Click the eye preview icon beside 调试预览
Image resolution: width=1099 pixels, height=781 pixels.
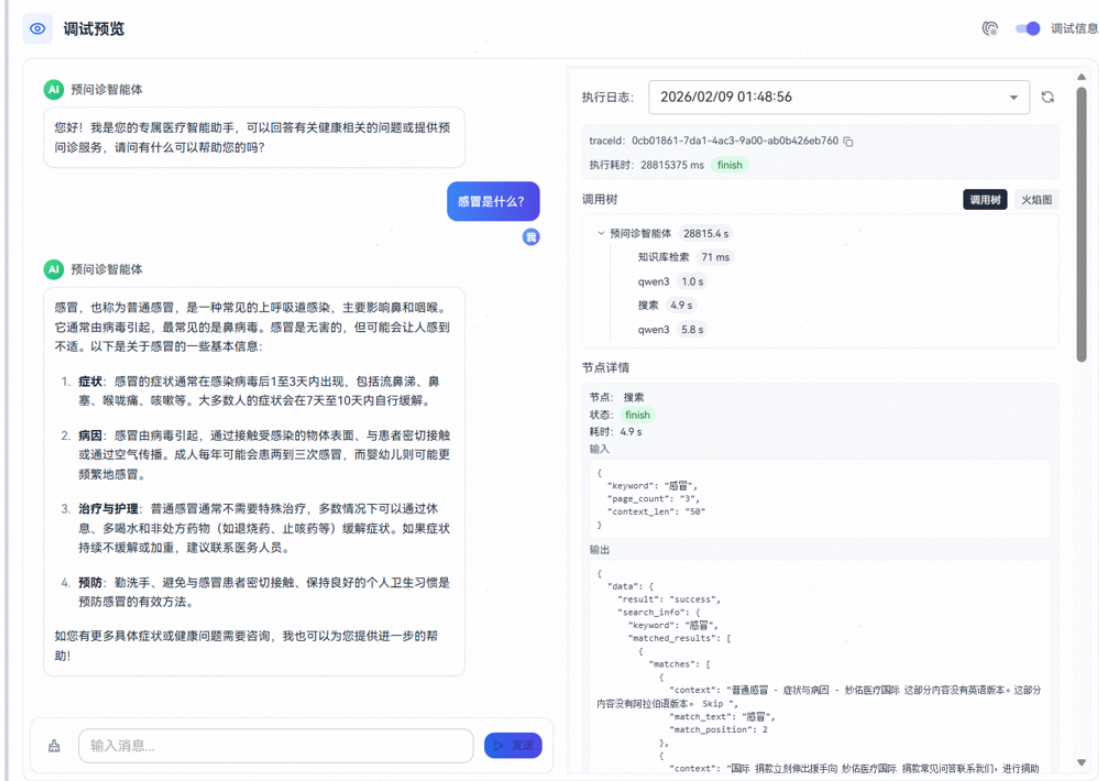point(38,29)
